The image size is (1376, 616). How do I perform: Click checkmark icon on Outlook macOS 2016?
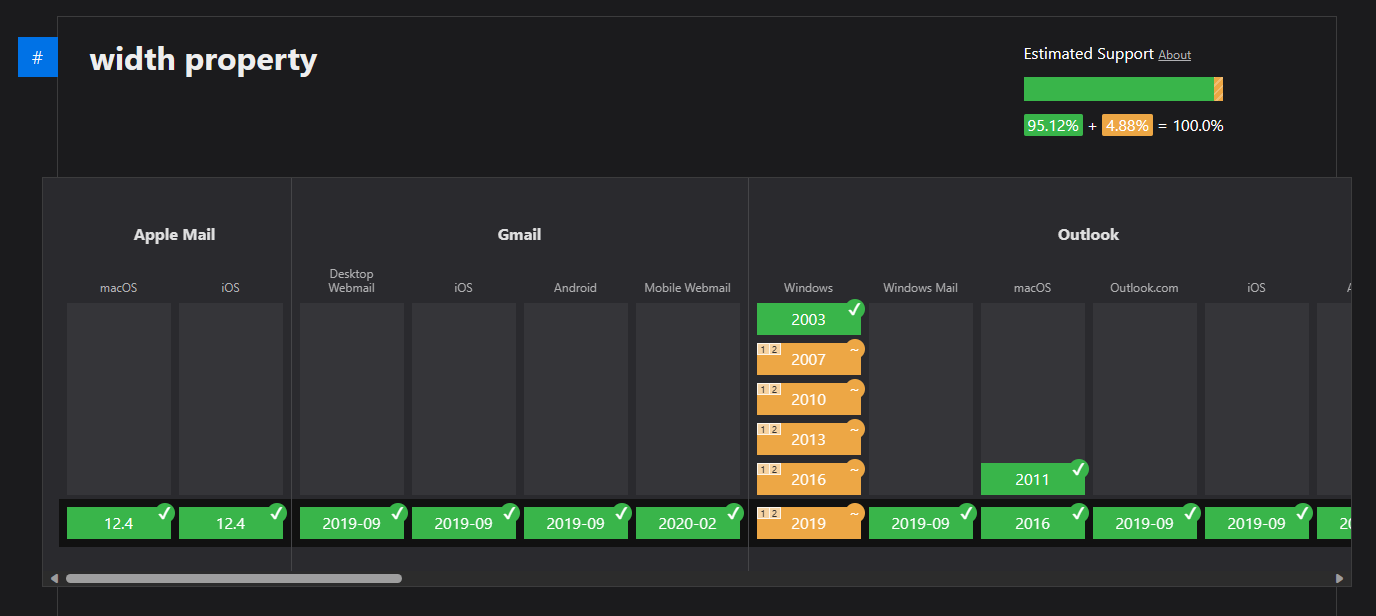(1079, 513)
